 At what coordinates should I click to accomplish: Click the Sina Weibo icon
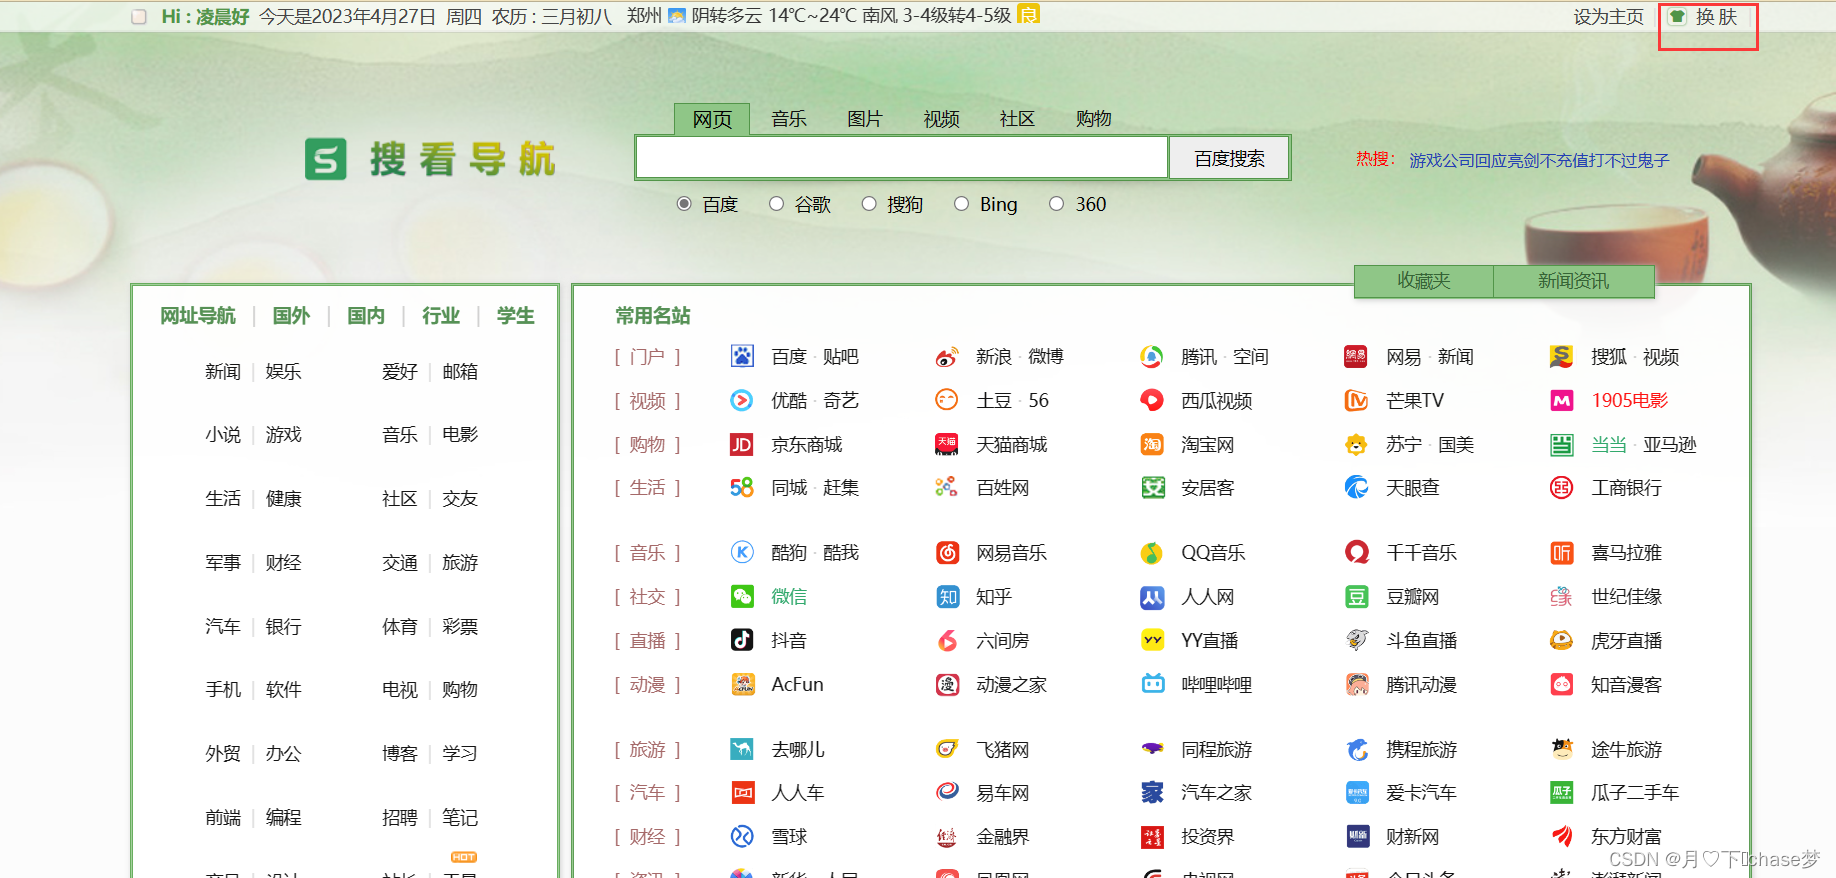947,356
